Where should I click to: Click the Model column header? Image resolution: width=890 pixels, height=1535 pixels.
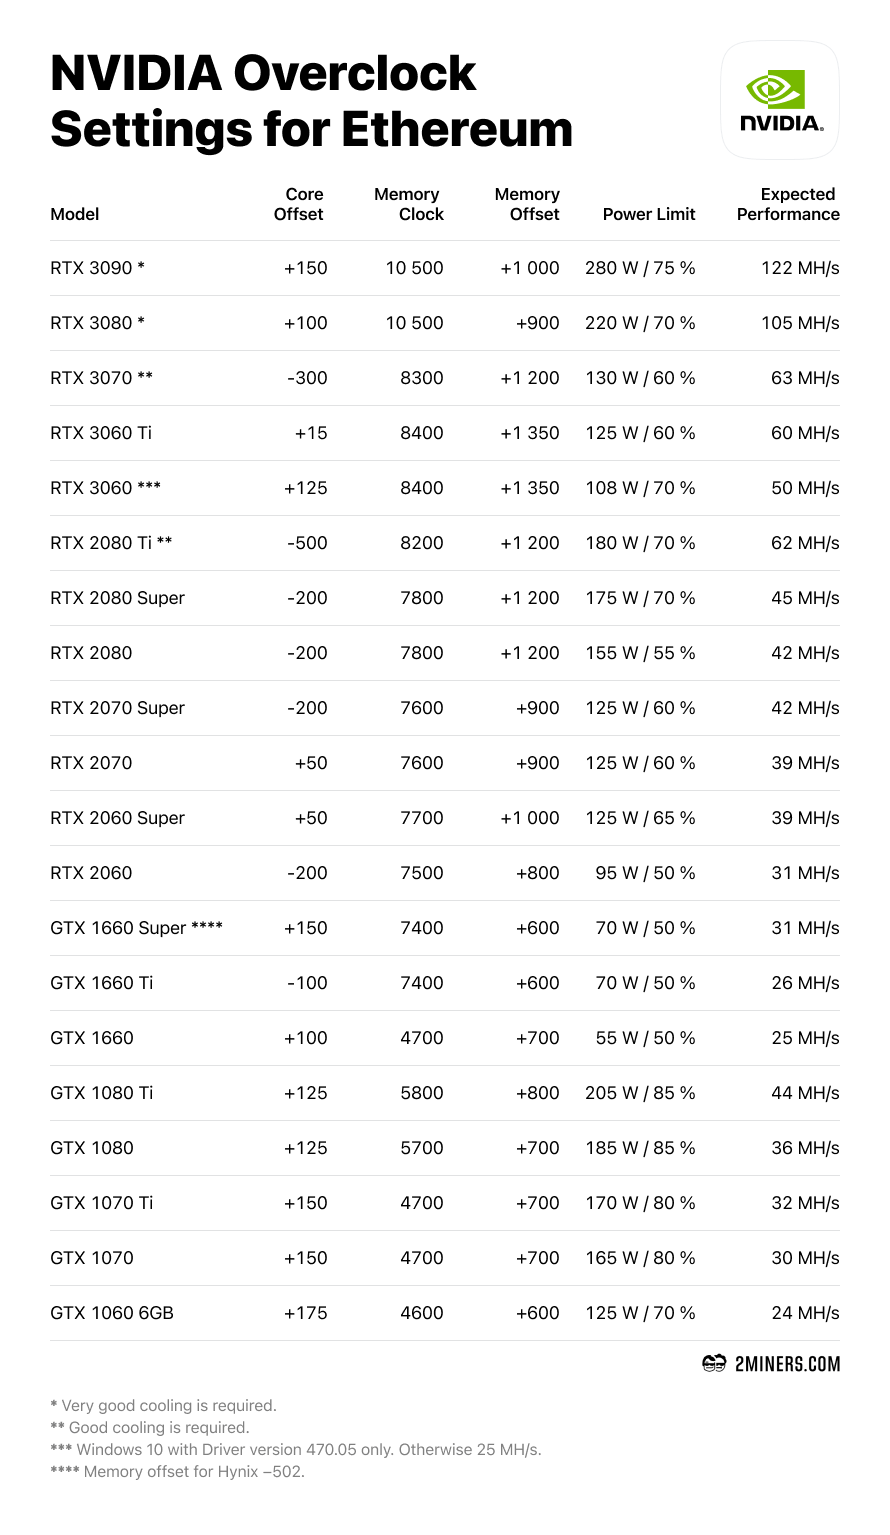pyautogui.click(x=75, y=214)
